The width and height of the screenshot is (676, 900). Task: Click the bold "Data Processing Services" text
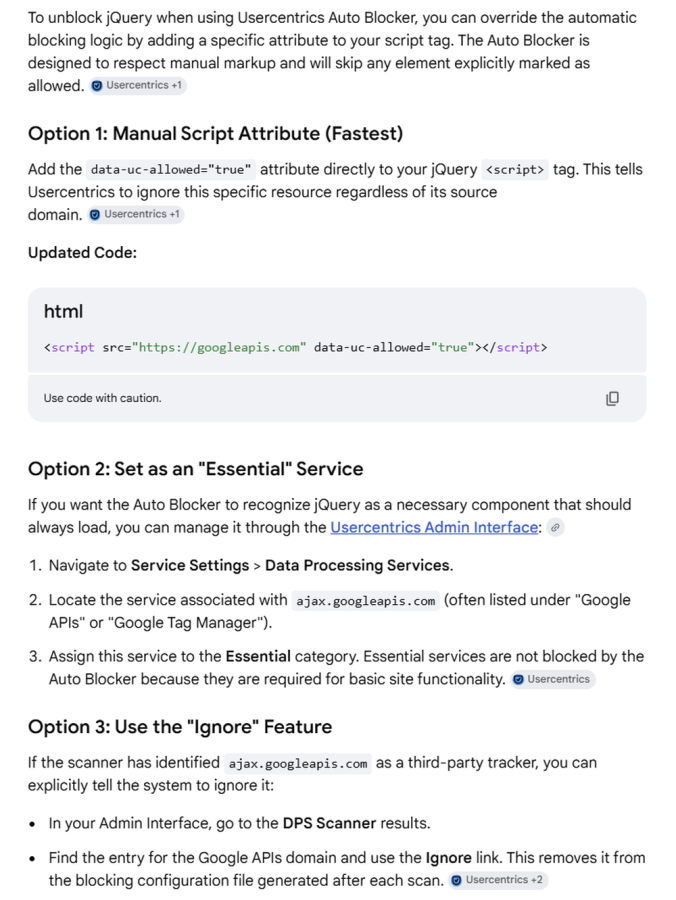click(357, 565)
